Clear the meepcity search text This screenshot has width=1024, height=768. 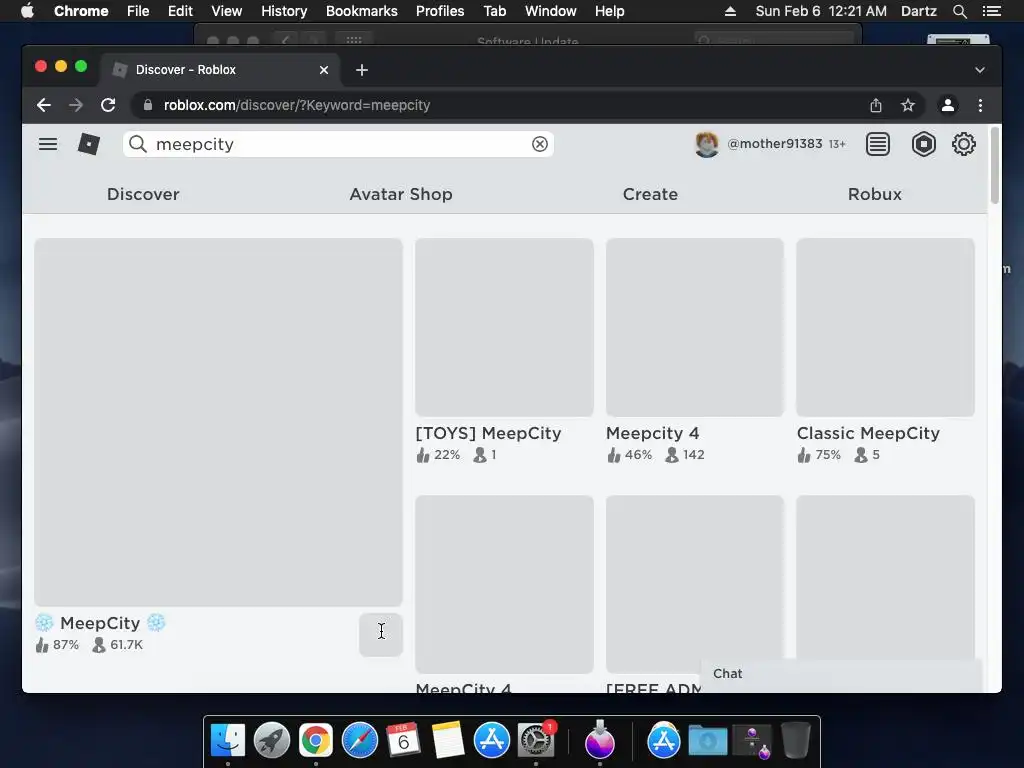click(x=539, y=144)
